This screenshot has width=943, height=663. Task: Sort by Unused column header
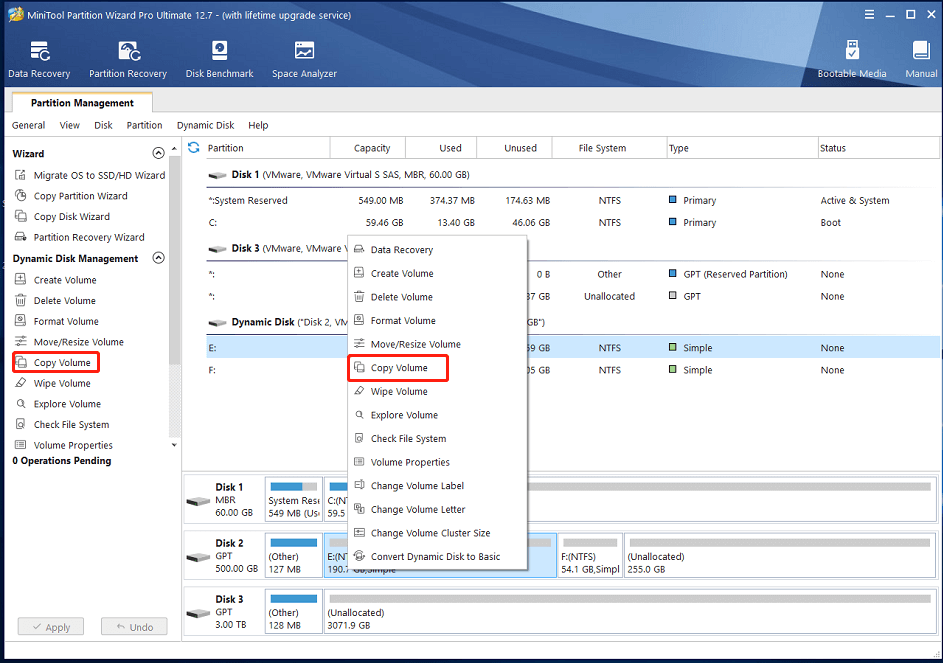tap(515, 148)
